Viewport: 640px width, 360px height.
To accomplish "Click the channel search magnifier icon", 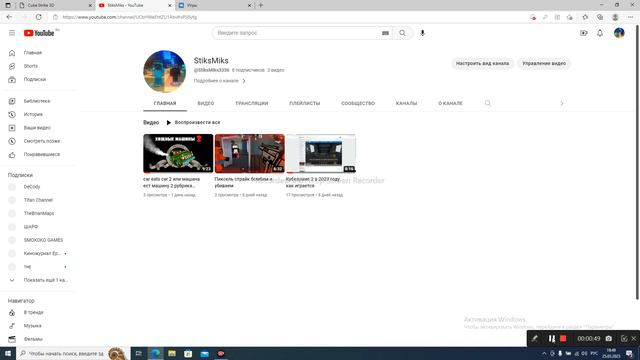I will coord(488,103).
